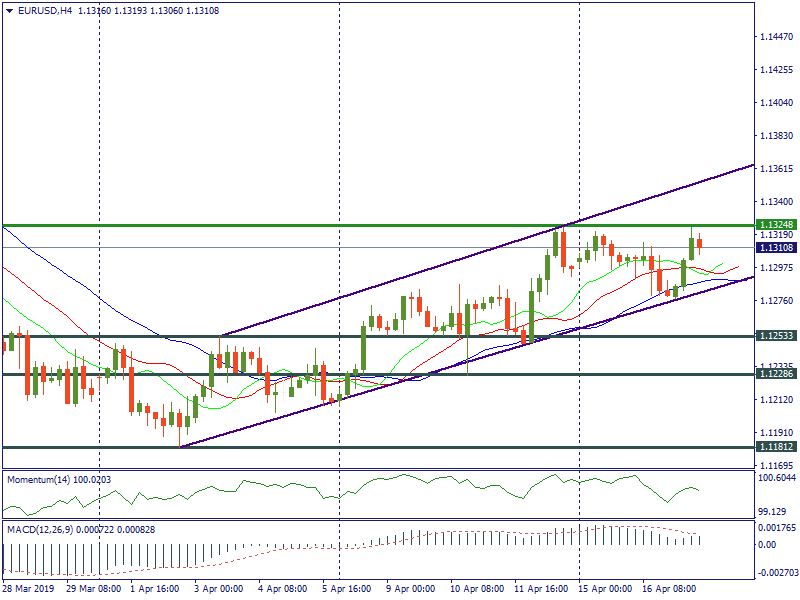800x600 pixels.
Task: Select the green horizontal resistance line
Action: click(x=300, y=225)
